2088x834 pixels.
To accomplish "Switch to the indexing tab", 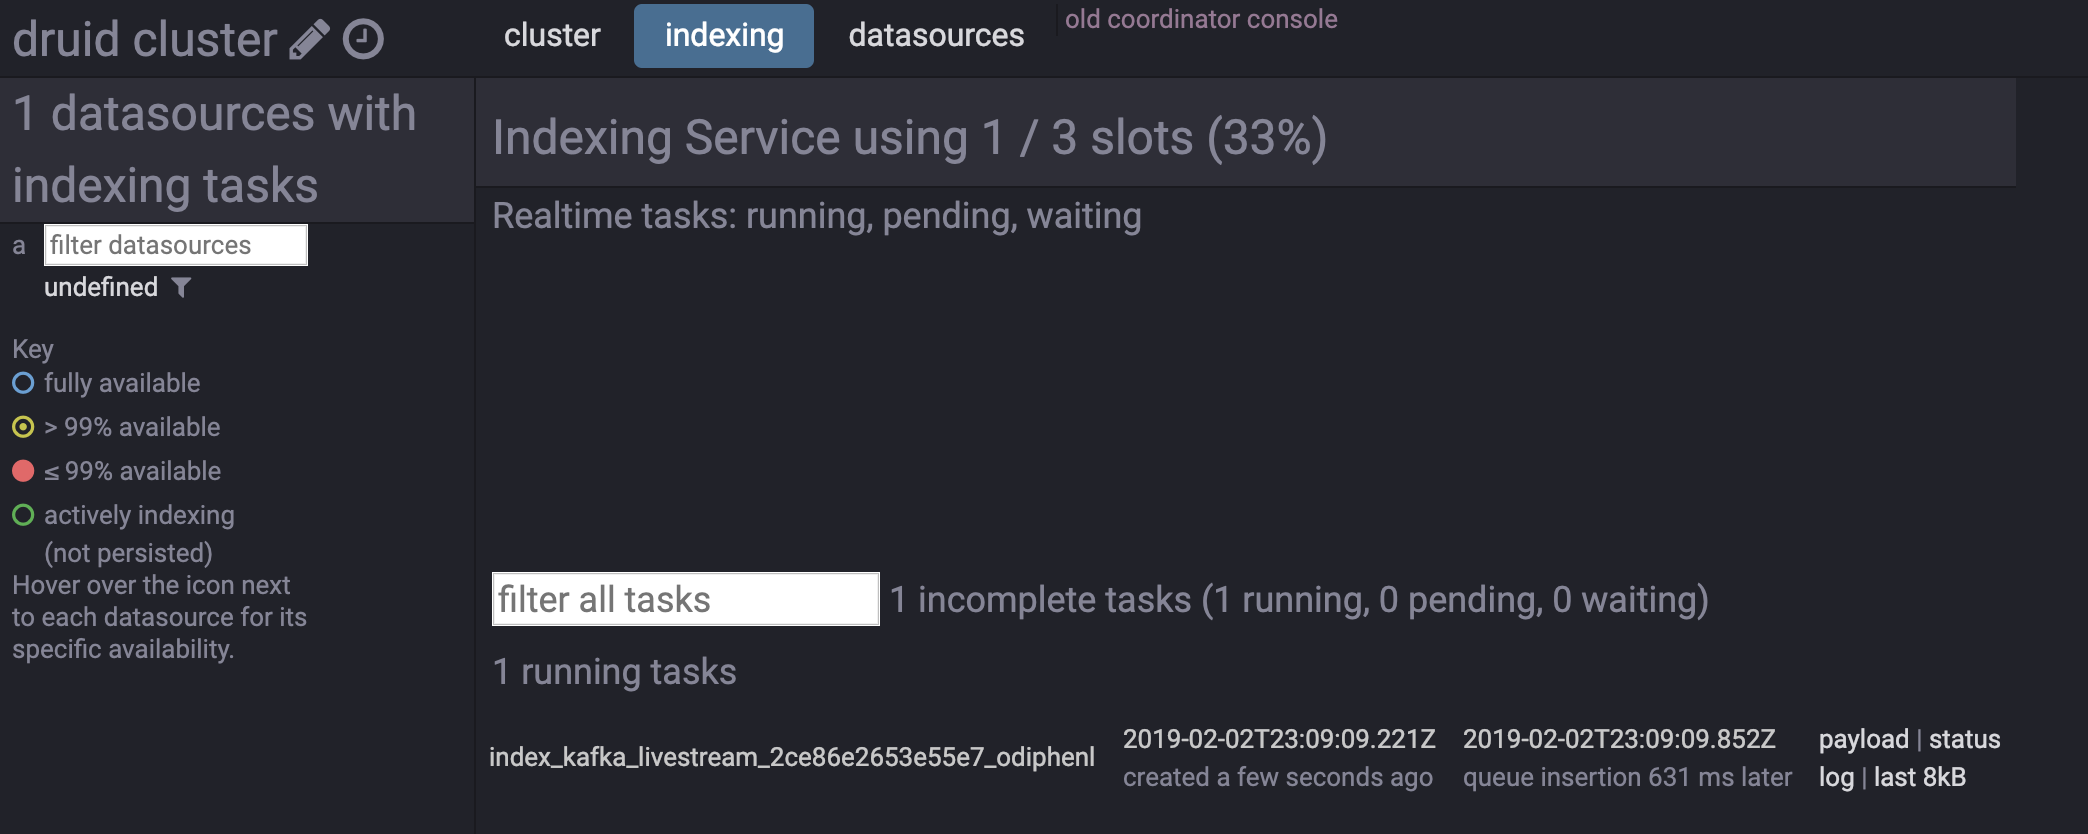I will point(724,36).
